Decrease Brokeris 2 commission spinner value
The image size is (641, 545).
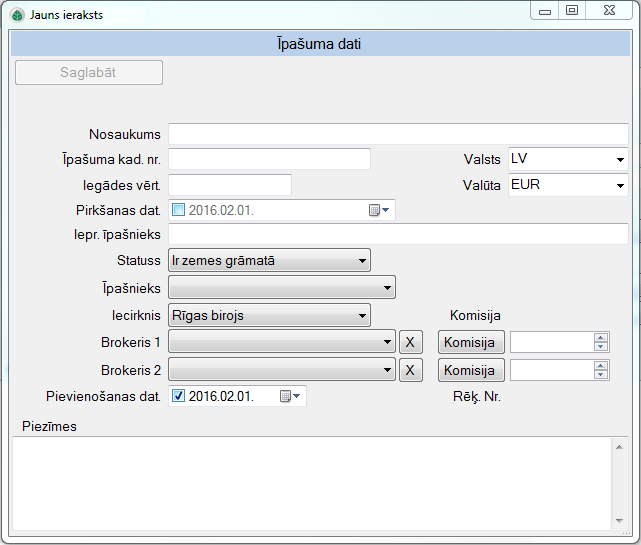coord(601,375)
